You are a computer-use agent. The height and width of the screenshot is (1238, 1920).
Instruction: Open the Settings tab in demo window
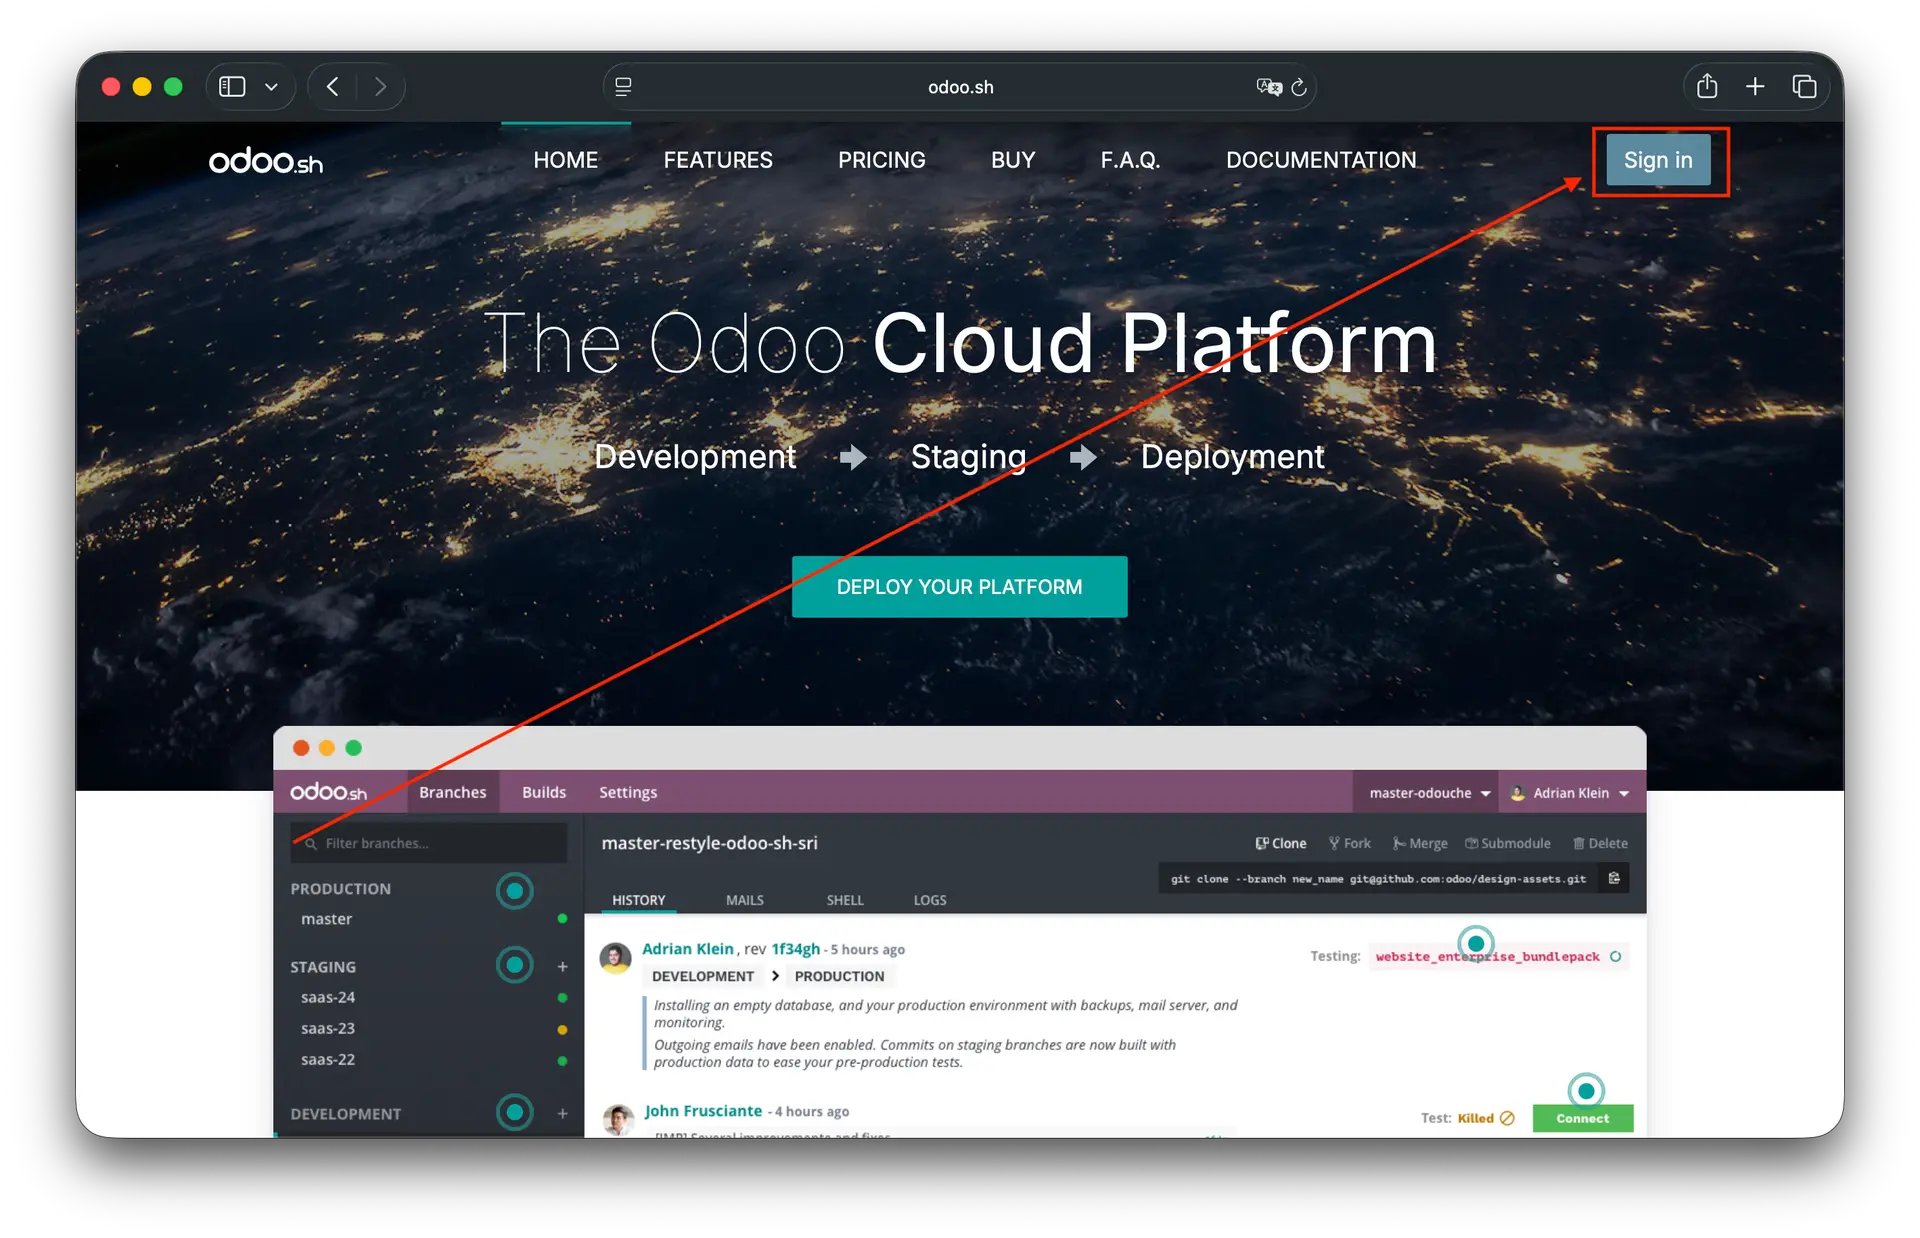628,792
